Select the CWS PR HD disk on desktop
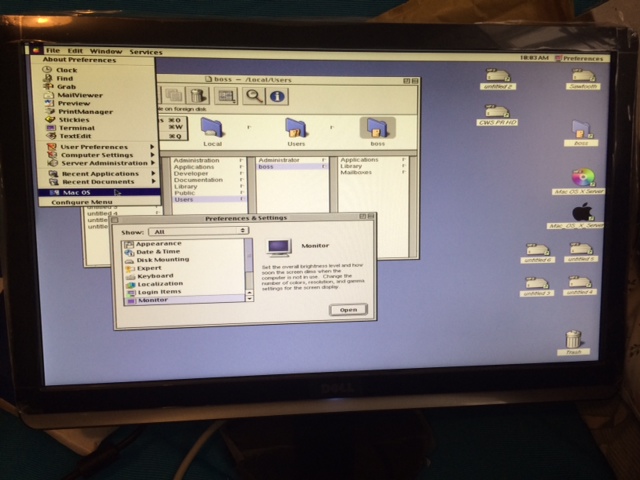The image size is (640, 480). click(497, 115)
